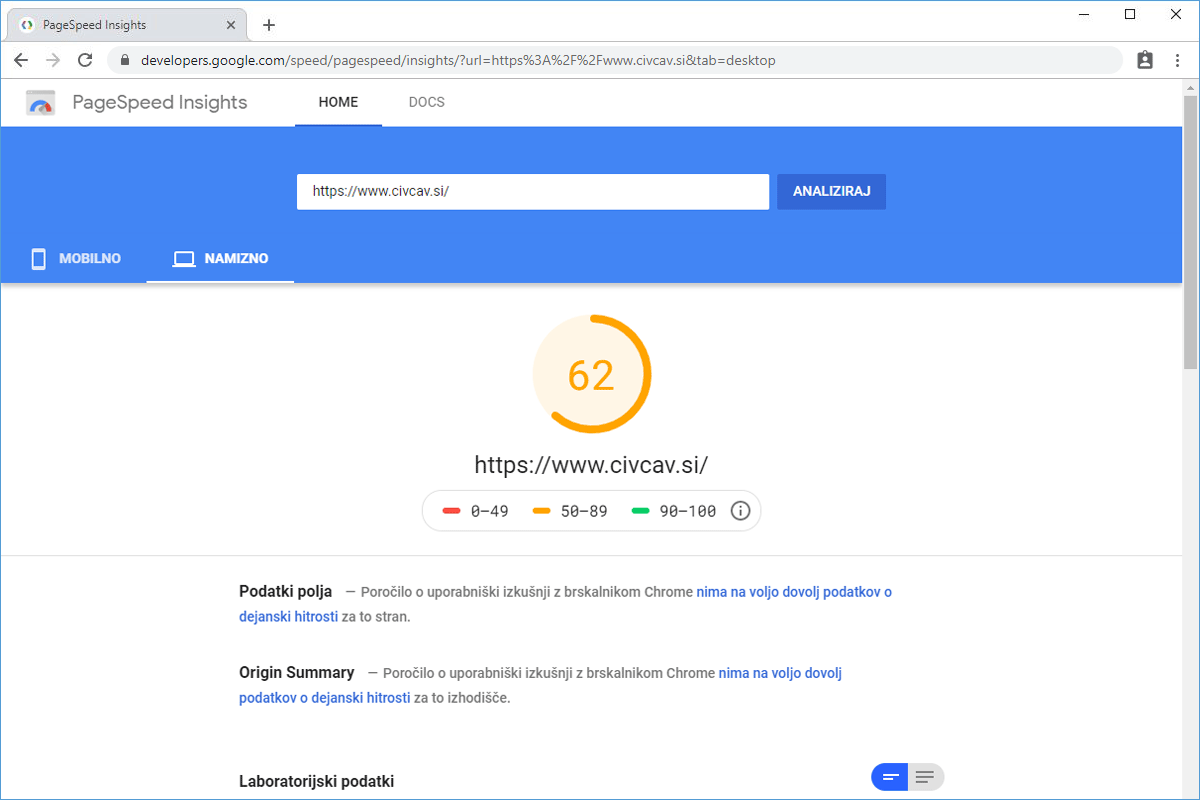Click the browser back arrow
Viewport: 1200px width, 800px height.
point(20,60)
